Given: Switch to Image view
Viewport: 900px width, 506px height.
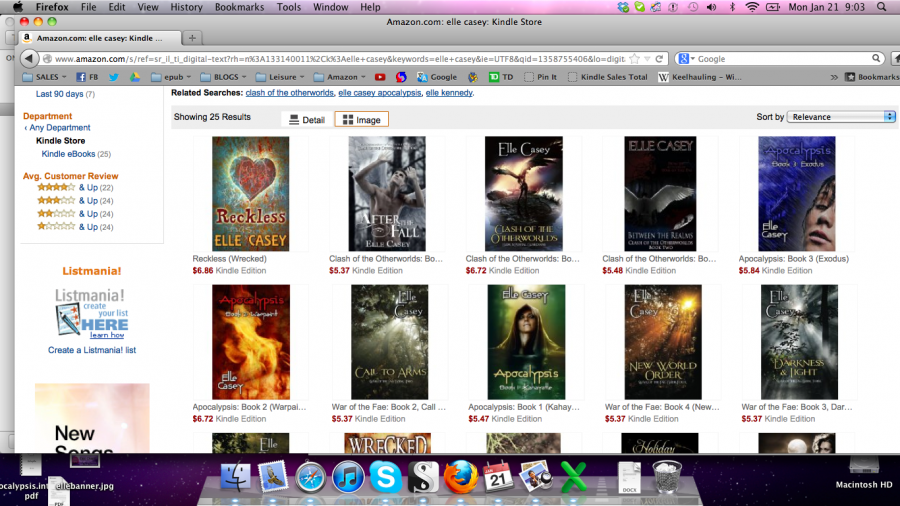Looking at the screenshot, I should coord(362,119).
